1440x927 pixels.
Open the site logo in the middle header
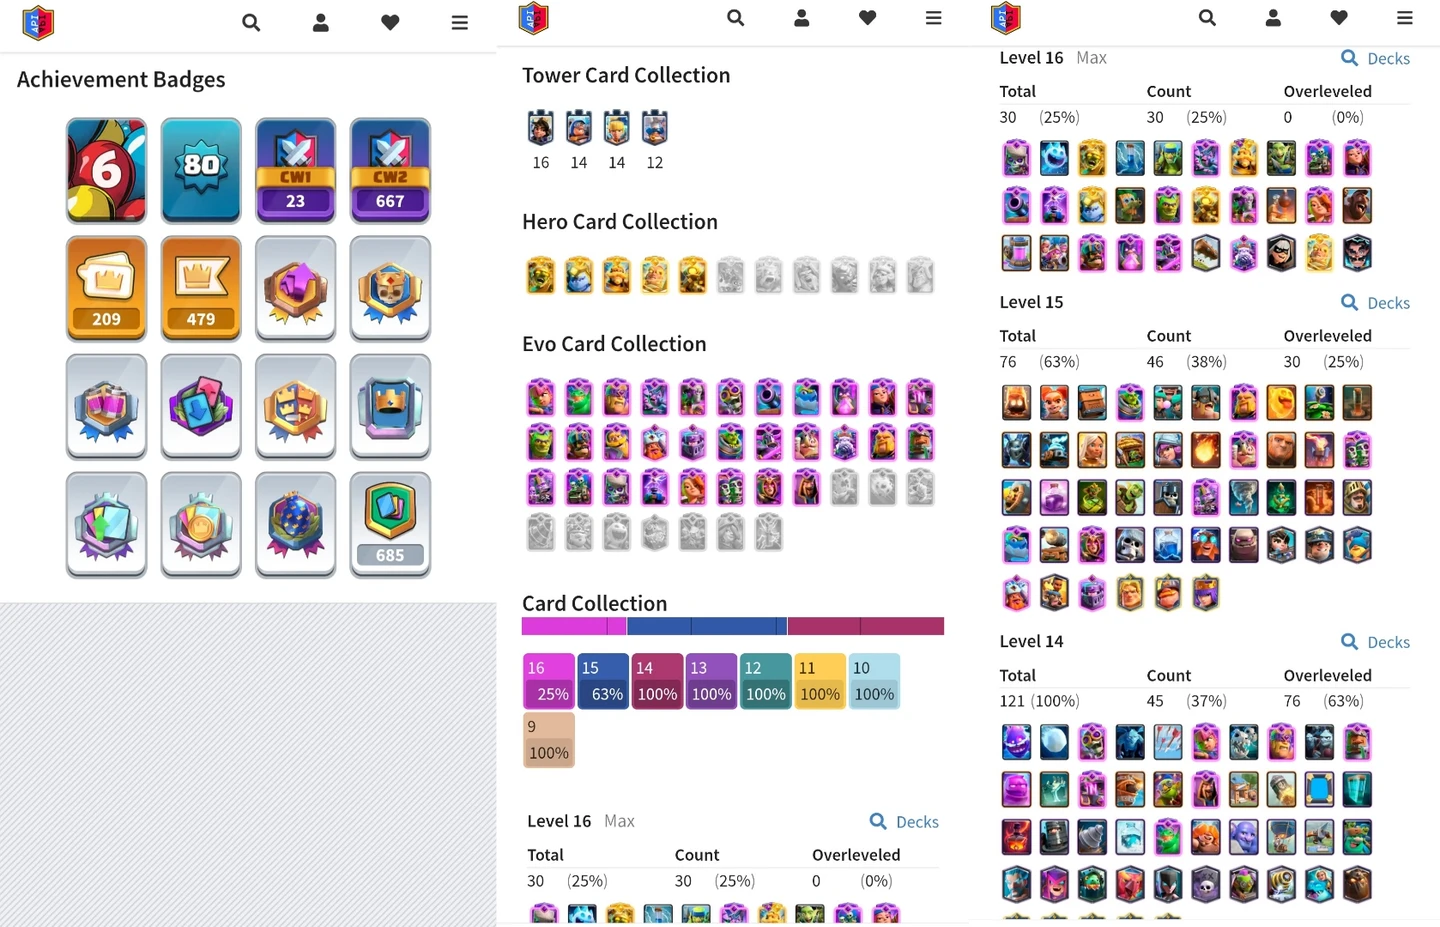(534, 18)
